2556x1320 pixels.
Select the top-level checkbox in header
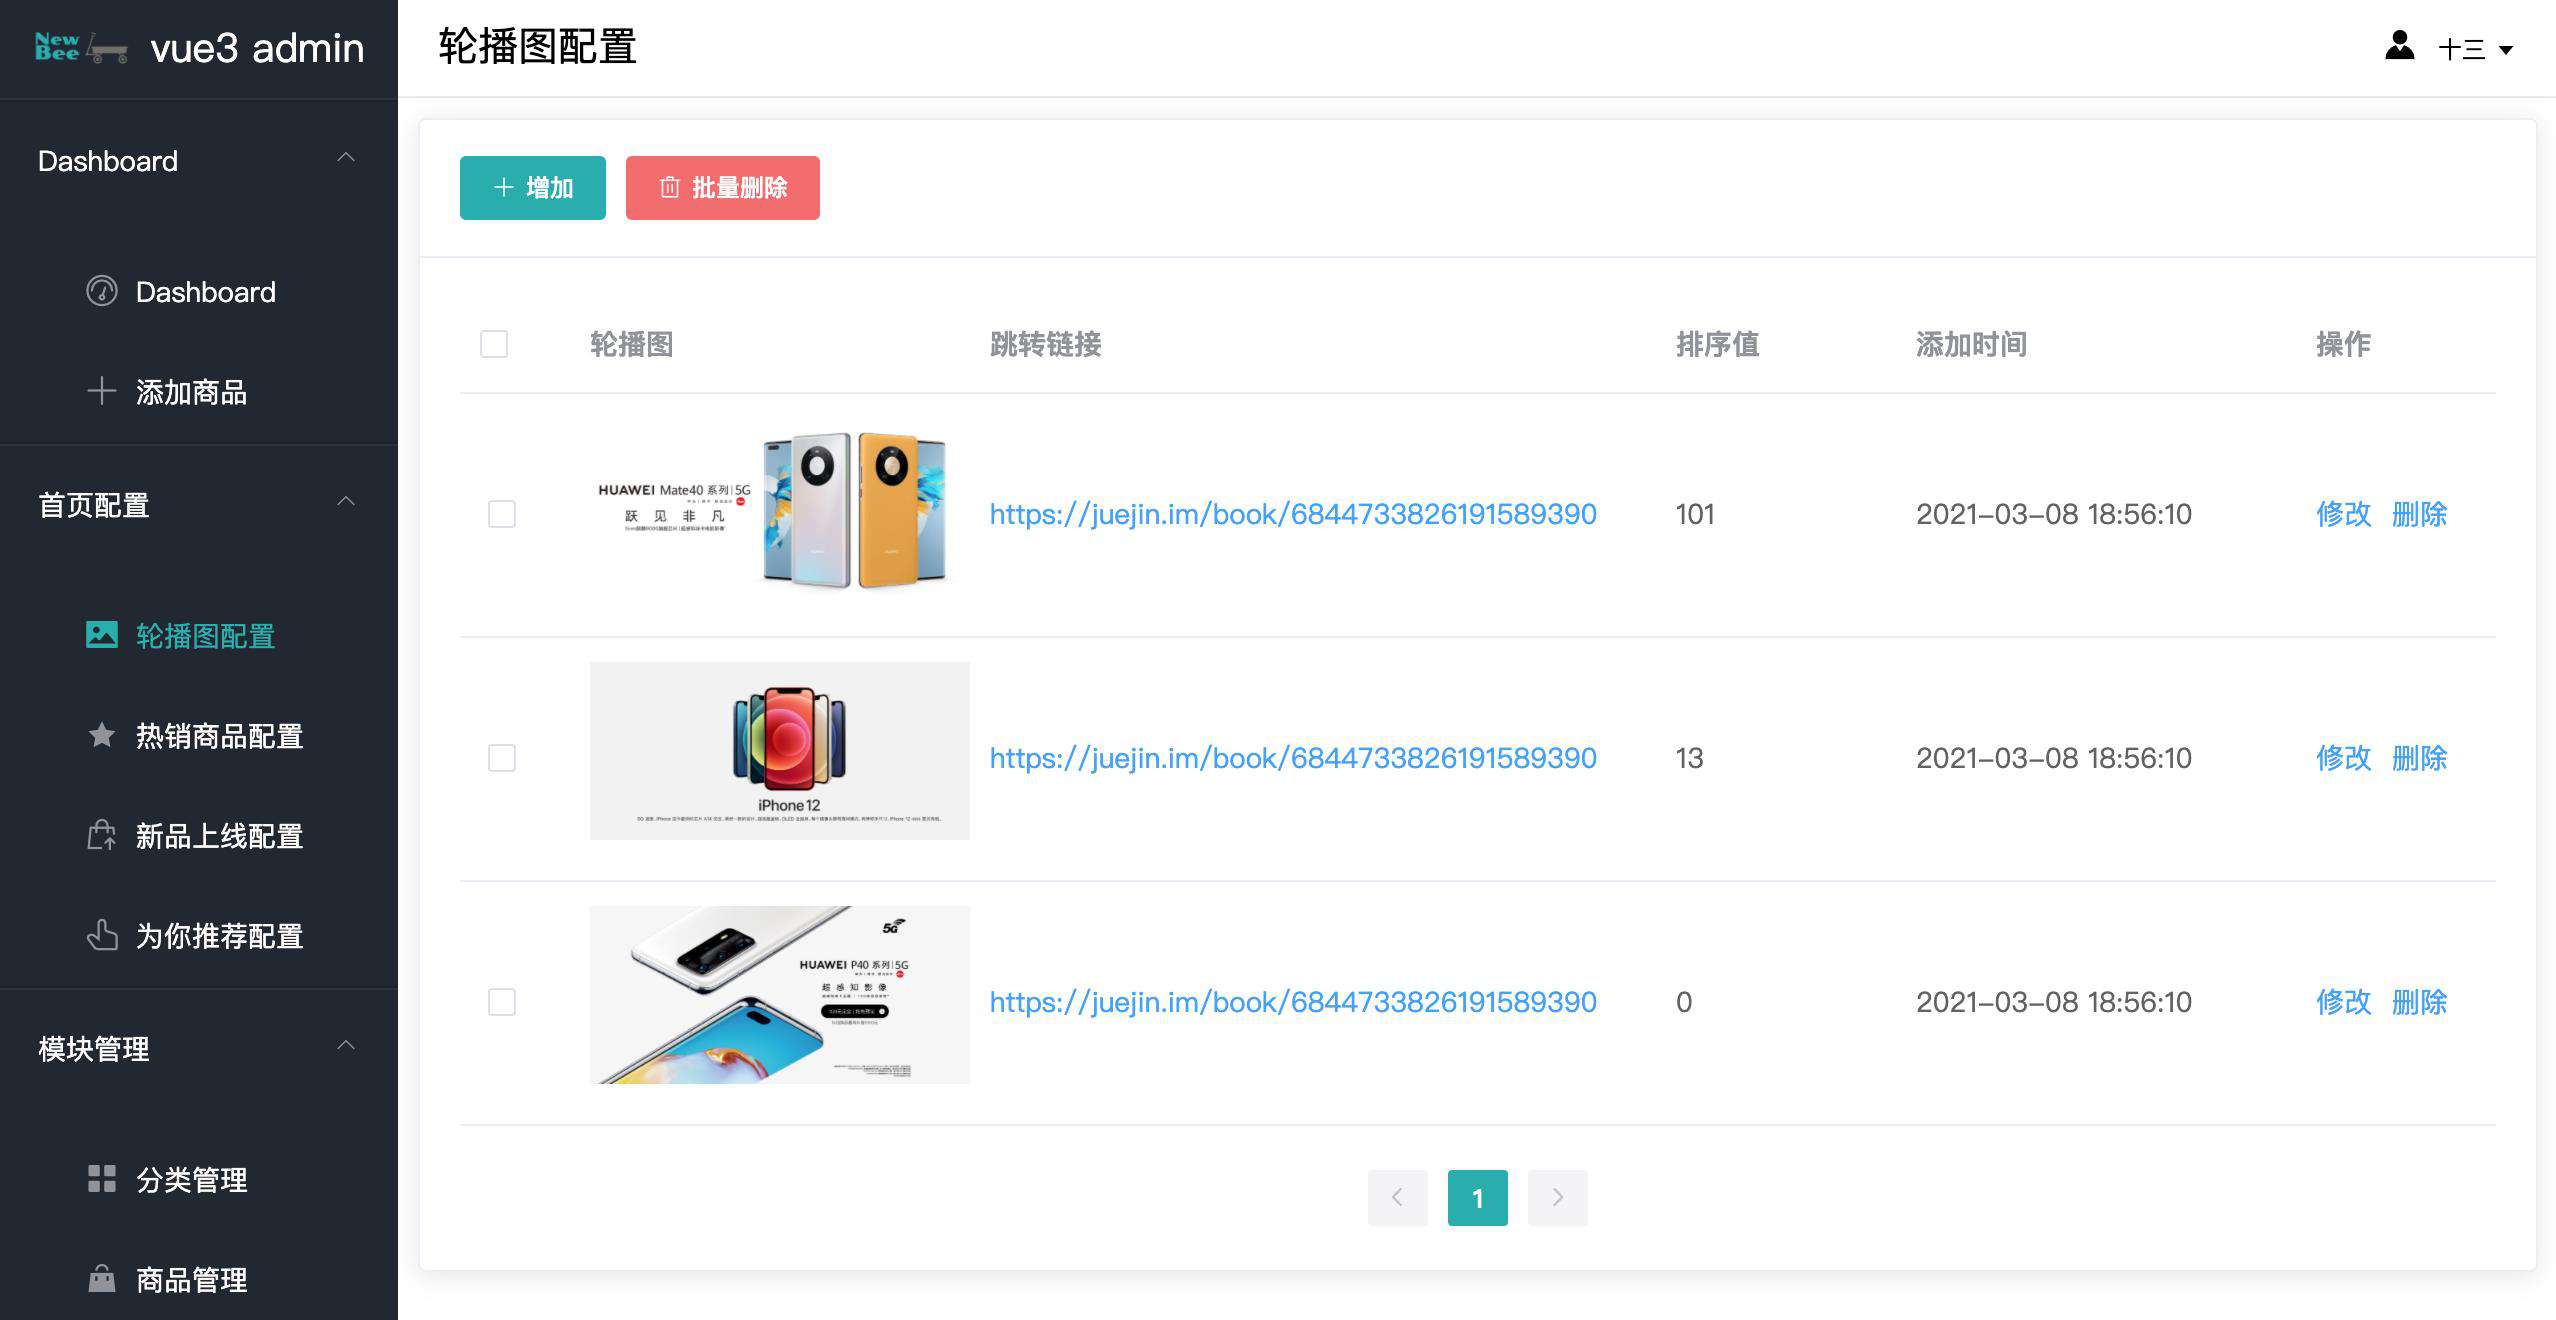495,343
